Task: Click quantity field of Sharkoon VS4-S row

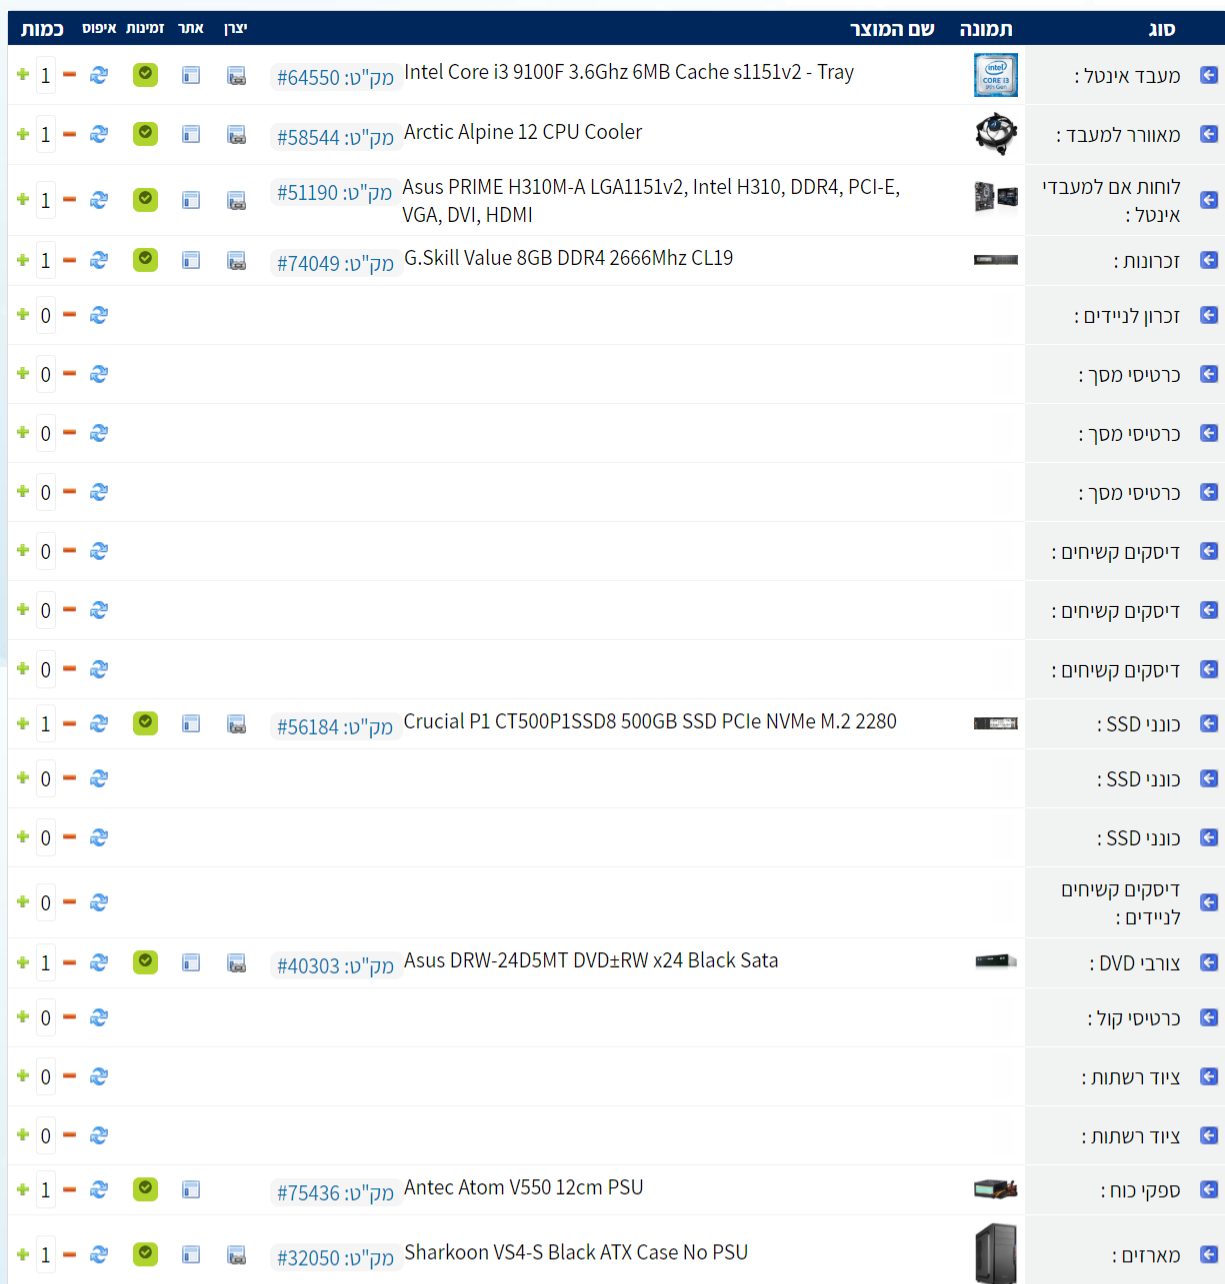Action: click(46, 1254)
